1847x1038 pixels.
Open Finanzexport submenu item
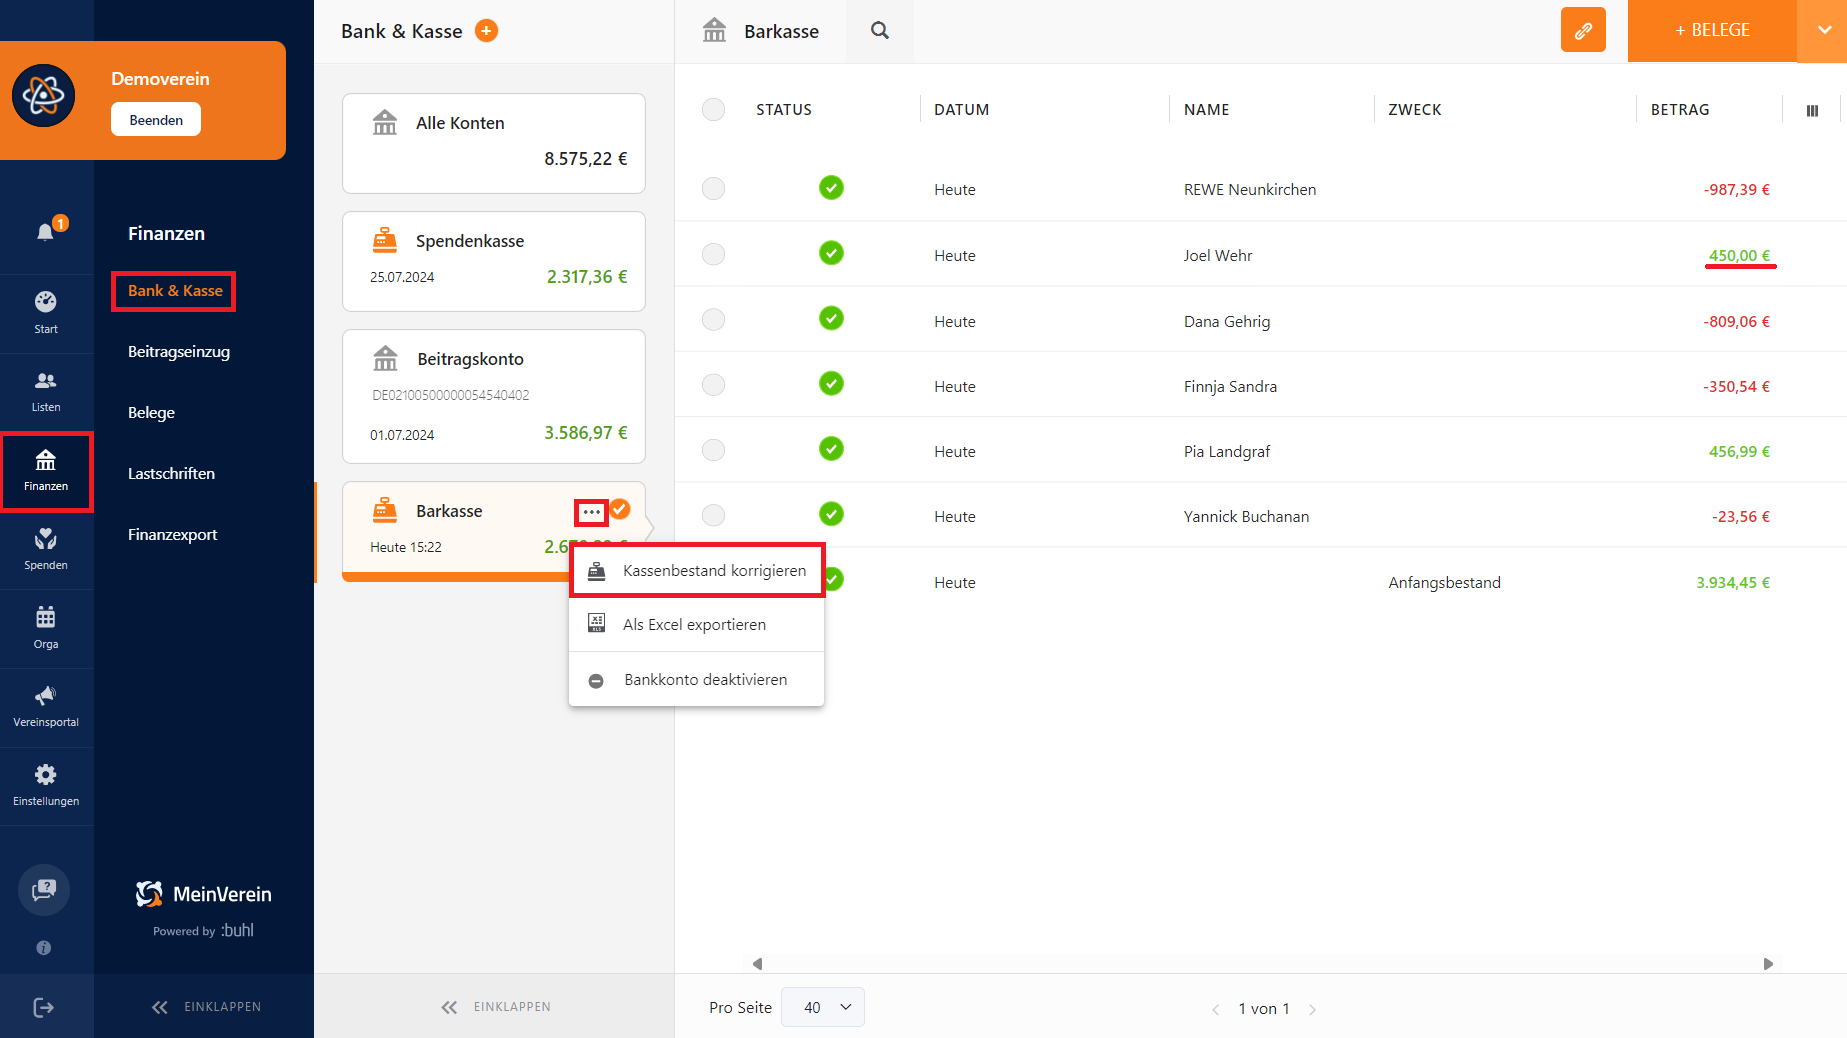pos(172,535)
